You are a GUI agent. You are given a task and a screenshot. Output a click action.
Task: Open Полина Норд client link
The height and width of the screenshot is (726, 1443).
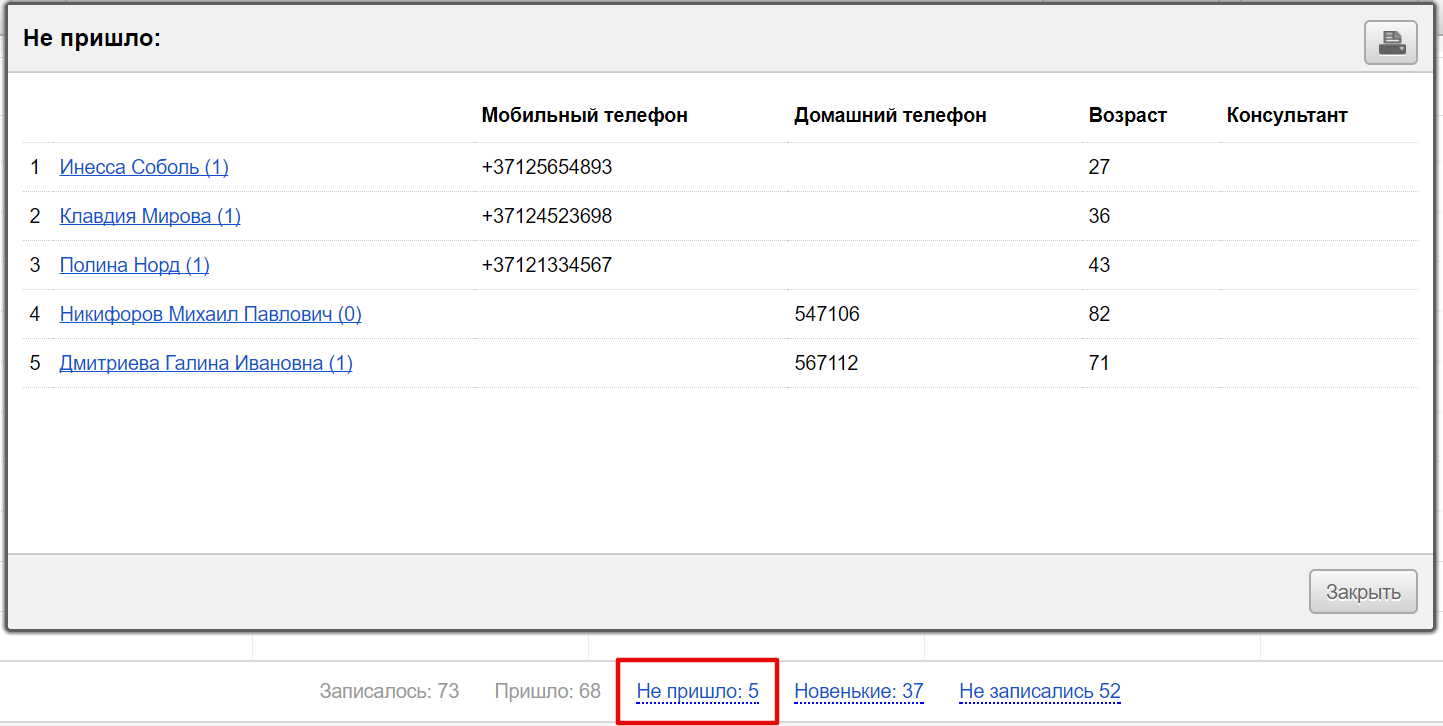pyautogui.click(x=134, y=265)
